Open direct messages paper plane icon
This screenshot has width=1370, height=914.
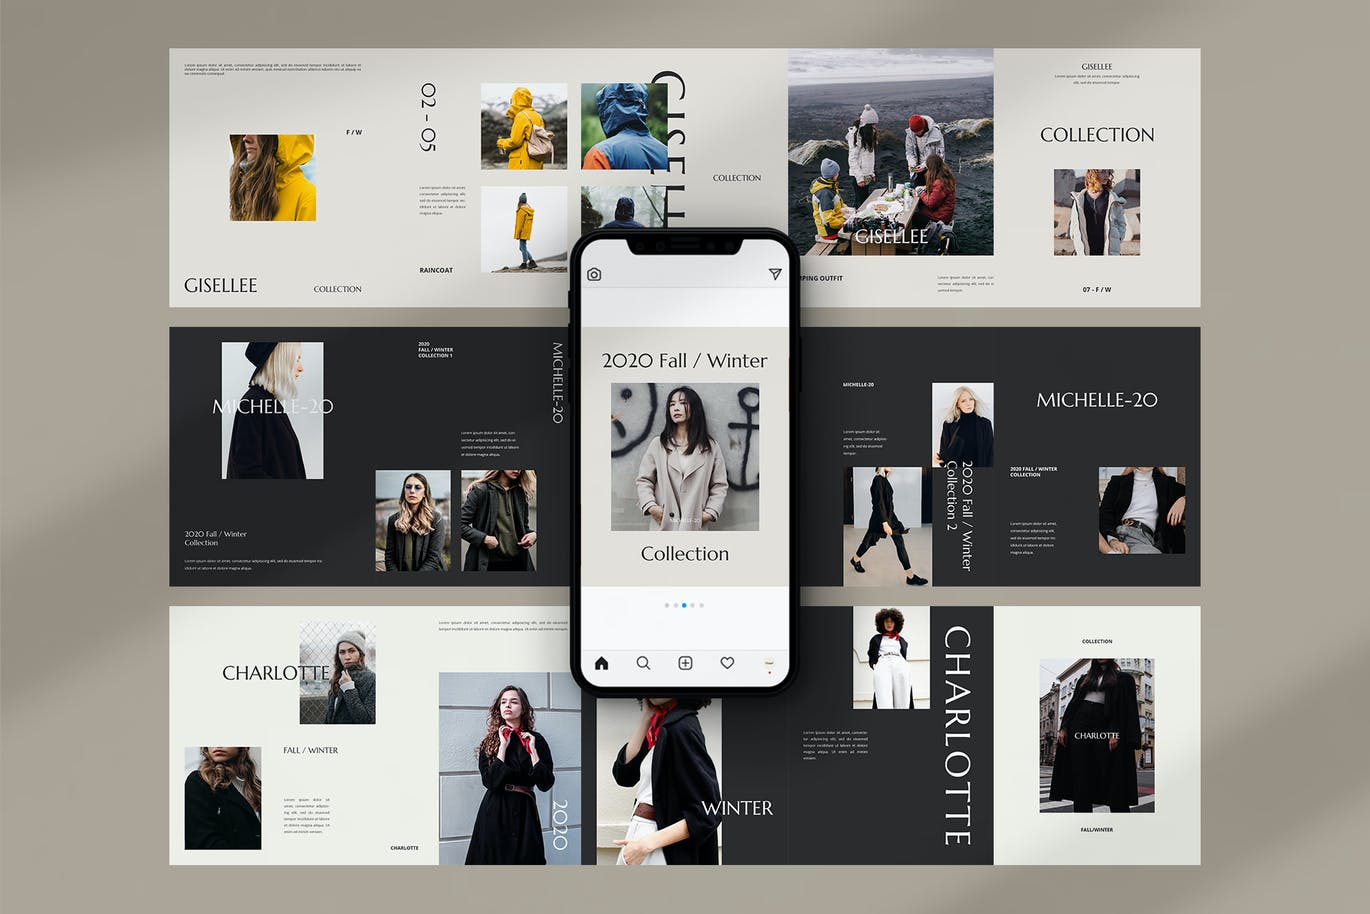click(775, 274)
